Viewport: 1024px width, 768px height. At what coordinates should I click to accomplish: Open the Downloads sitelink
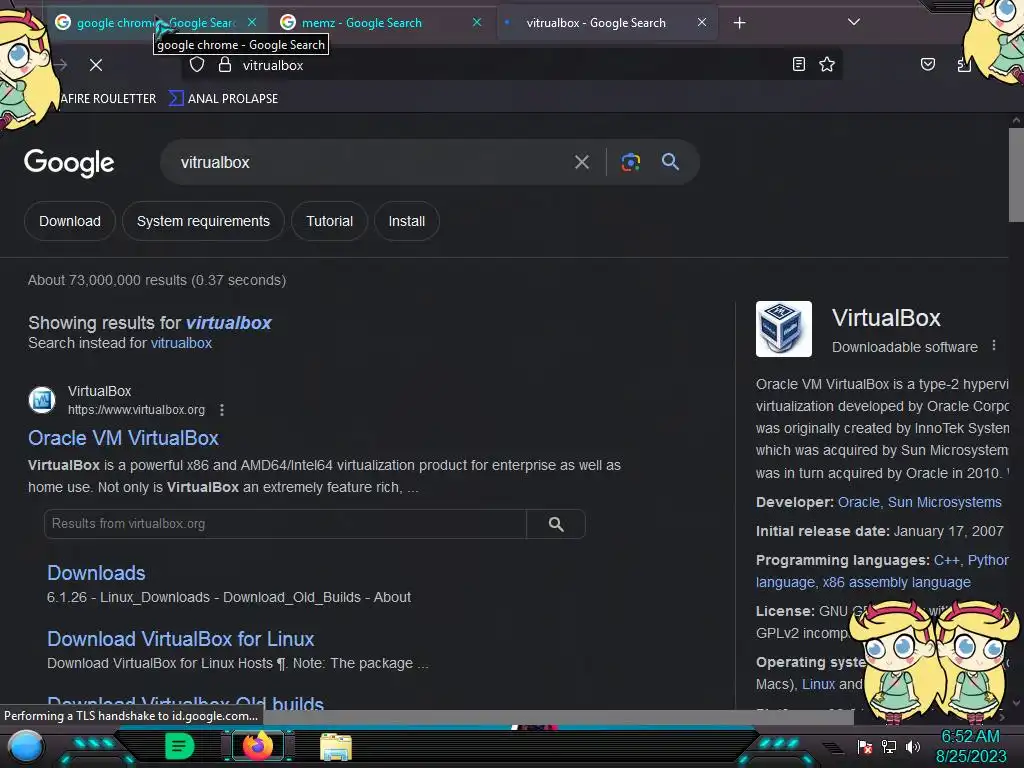point(96,573)
